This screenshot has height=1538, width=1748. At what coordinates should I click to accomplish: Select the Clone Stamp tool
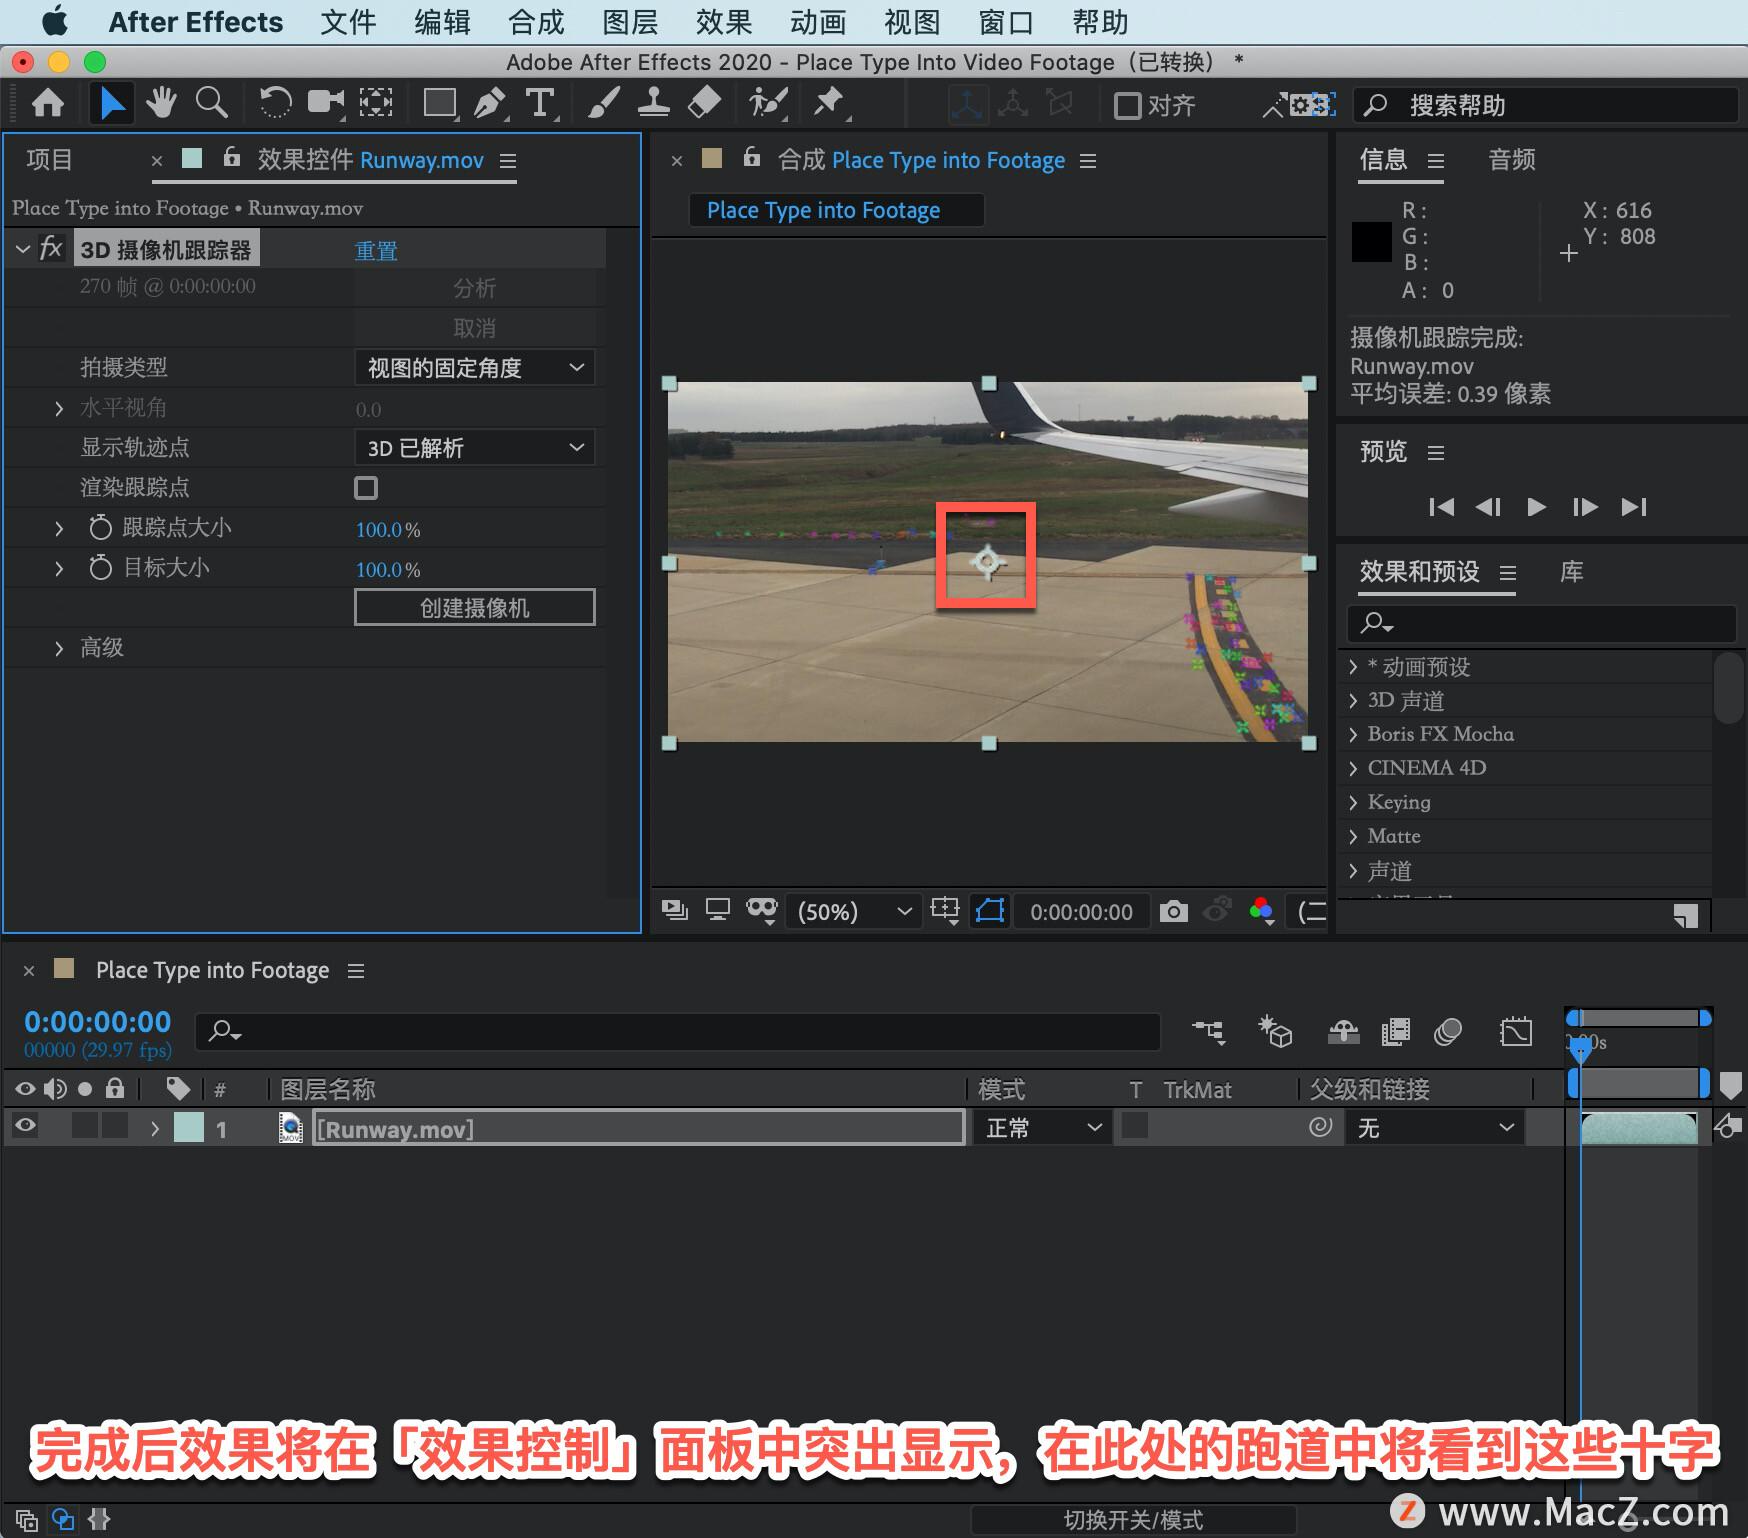[x=653, y=103]
